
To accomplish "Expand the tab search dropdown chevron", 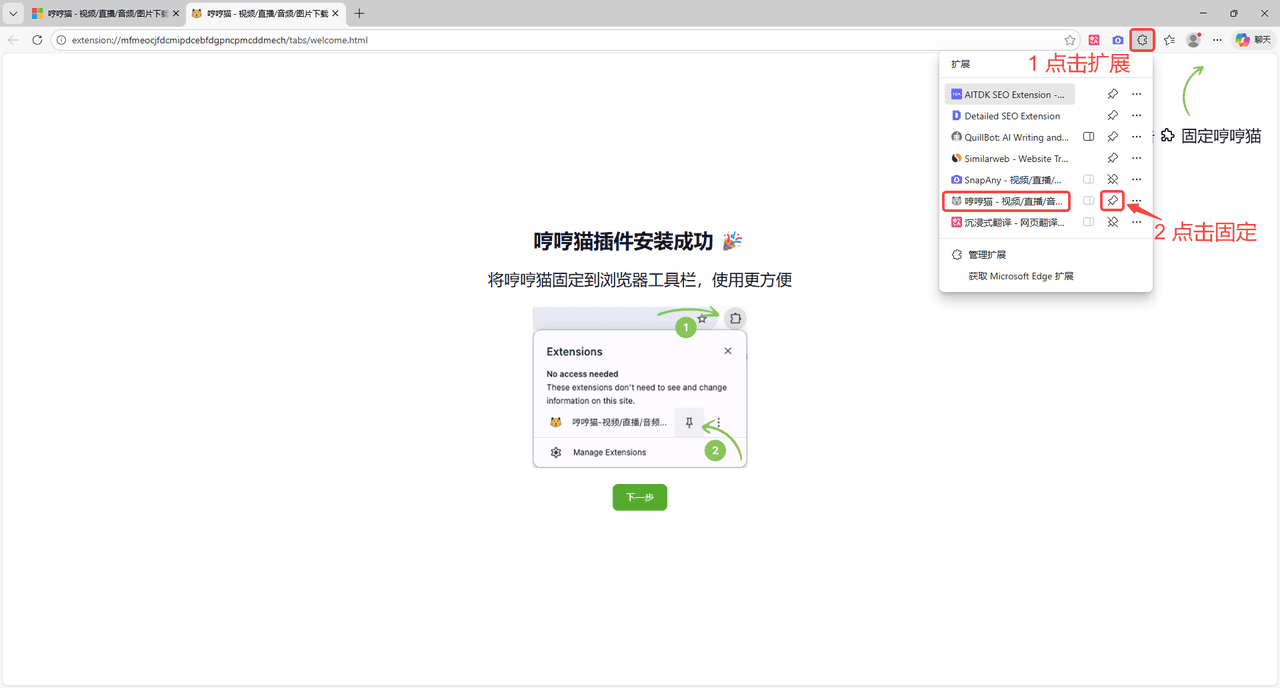I will coord(13,14).
